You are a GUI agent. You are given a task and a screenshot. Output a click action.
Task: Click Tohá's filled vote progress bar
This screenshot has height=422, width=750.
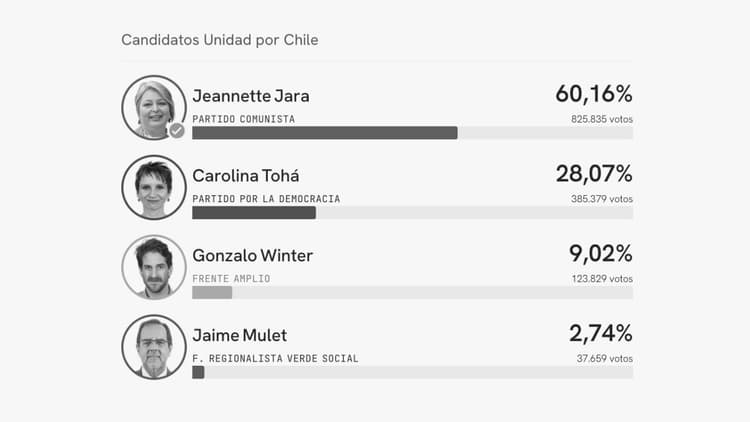pos(254,213)
